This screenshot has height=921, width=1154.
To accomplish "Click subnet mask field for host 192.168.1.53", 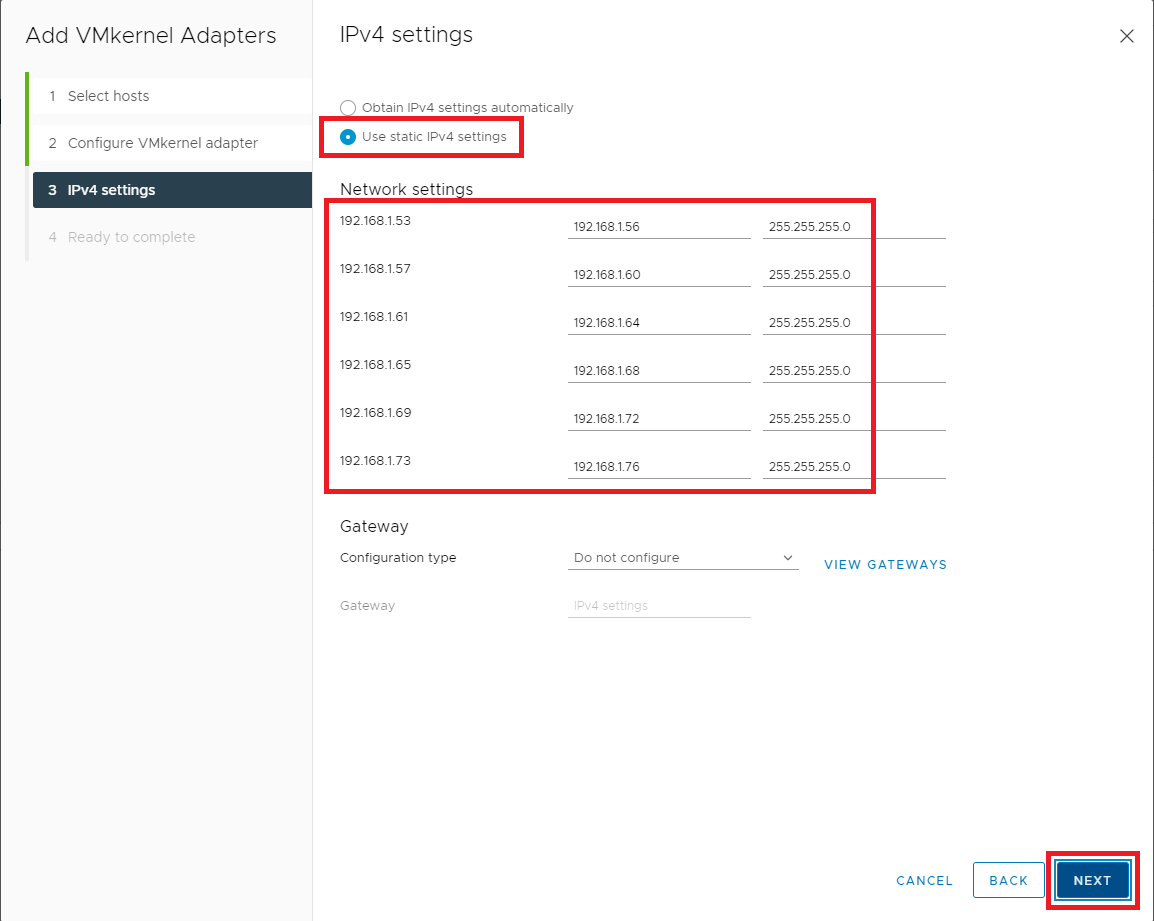I will point(853,227).
